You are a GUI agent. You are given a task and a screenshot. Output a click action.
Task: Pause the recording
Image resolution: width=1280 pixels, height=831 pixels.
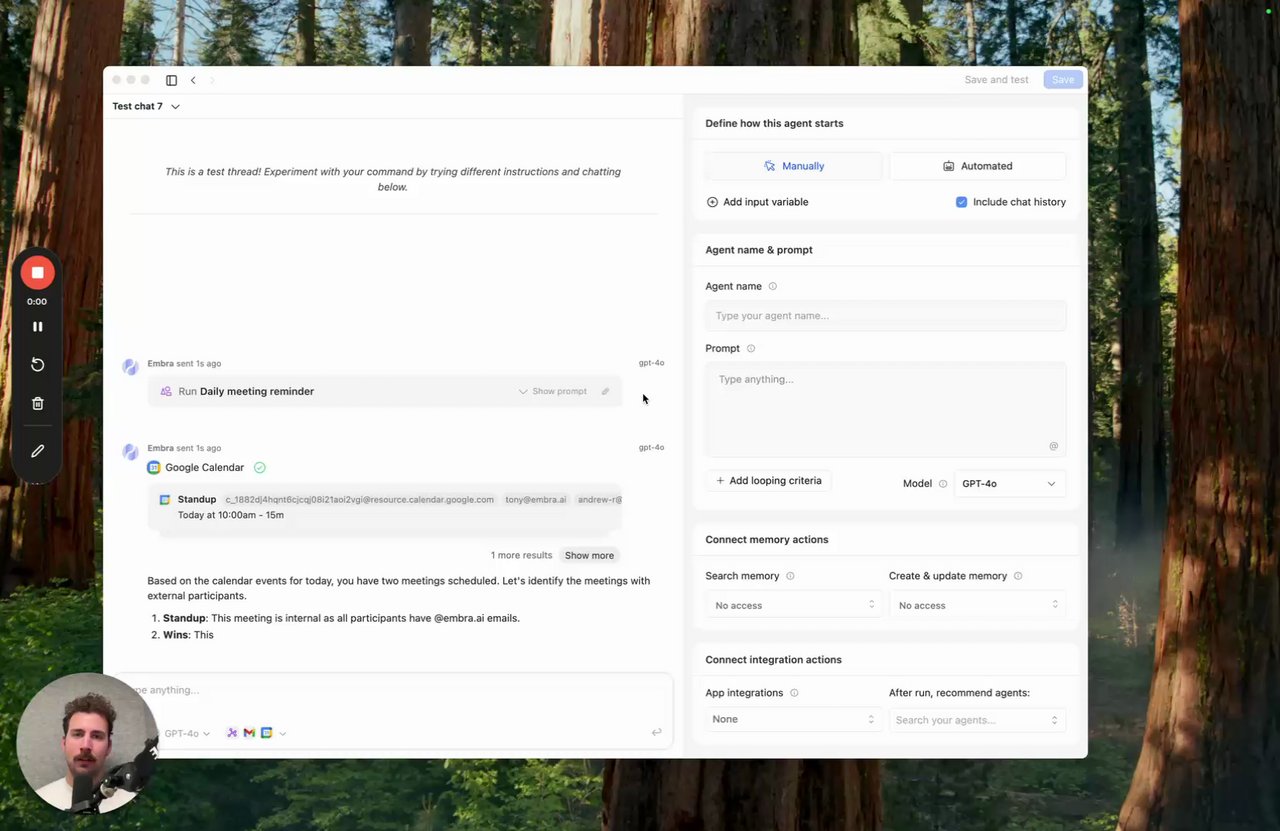(37, 327)
